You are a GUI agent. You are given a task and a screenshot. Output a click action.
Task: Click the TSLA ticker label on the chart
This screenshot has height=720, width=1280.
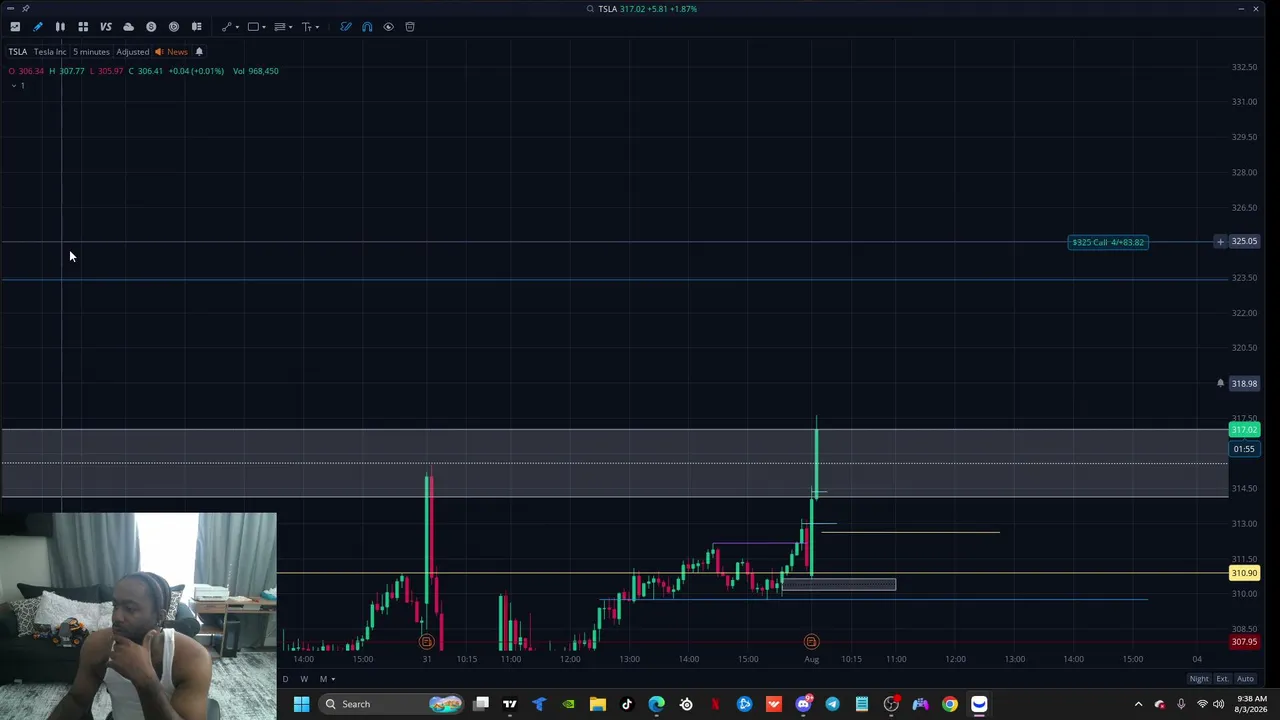click(18, 52)
